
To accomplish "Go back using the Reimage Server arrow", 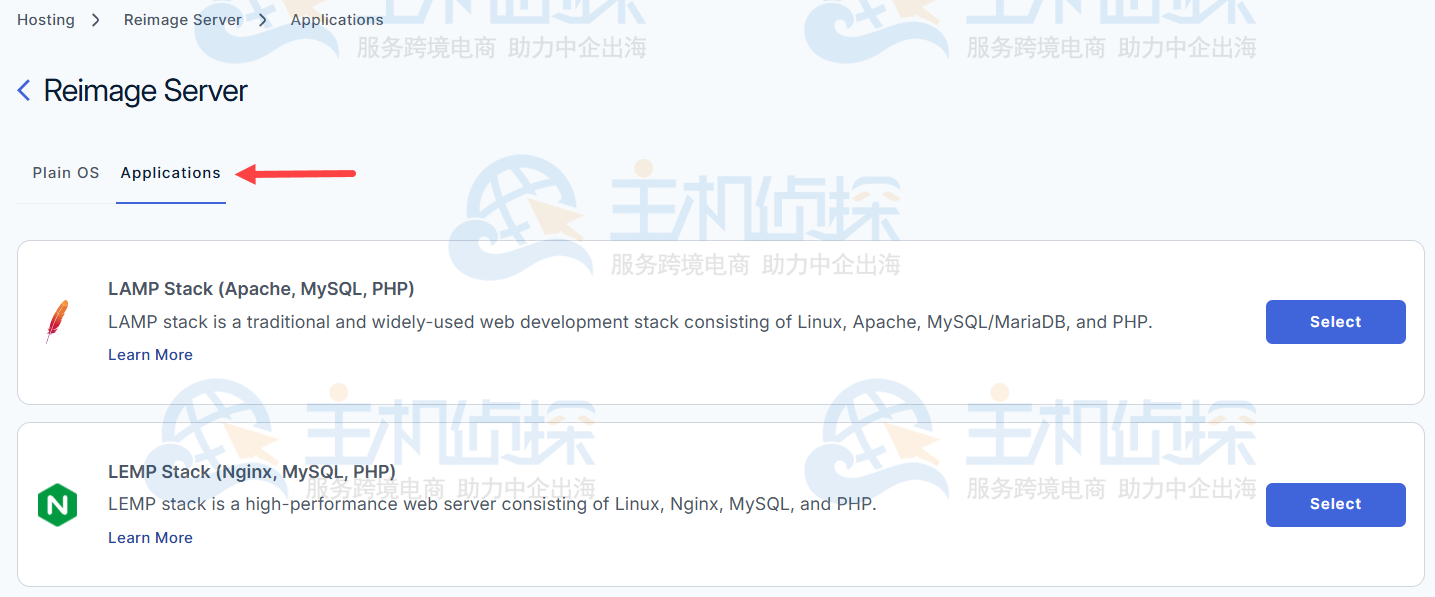I will 24,91.
